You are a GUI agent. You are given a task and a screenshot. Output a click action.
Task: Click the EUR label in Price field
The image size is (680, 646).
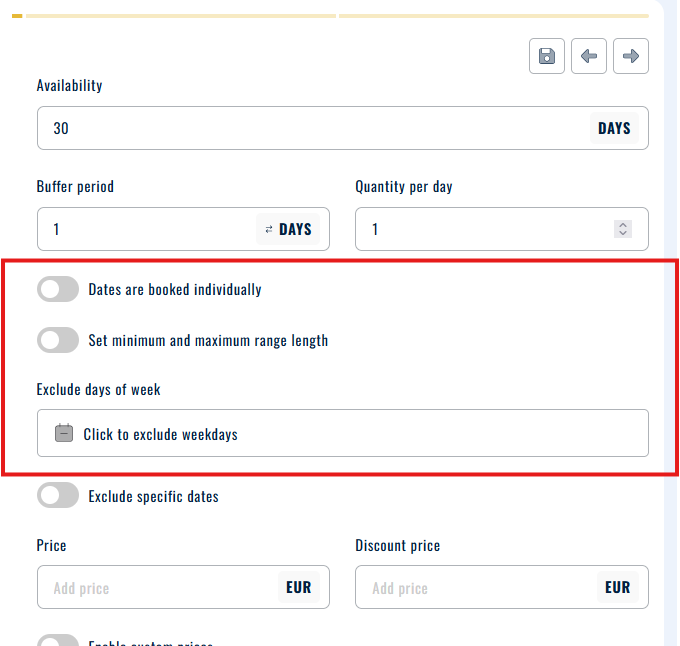(x=298, y=588)
